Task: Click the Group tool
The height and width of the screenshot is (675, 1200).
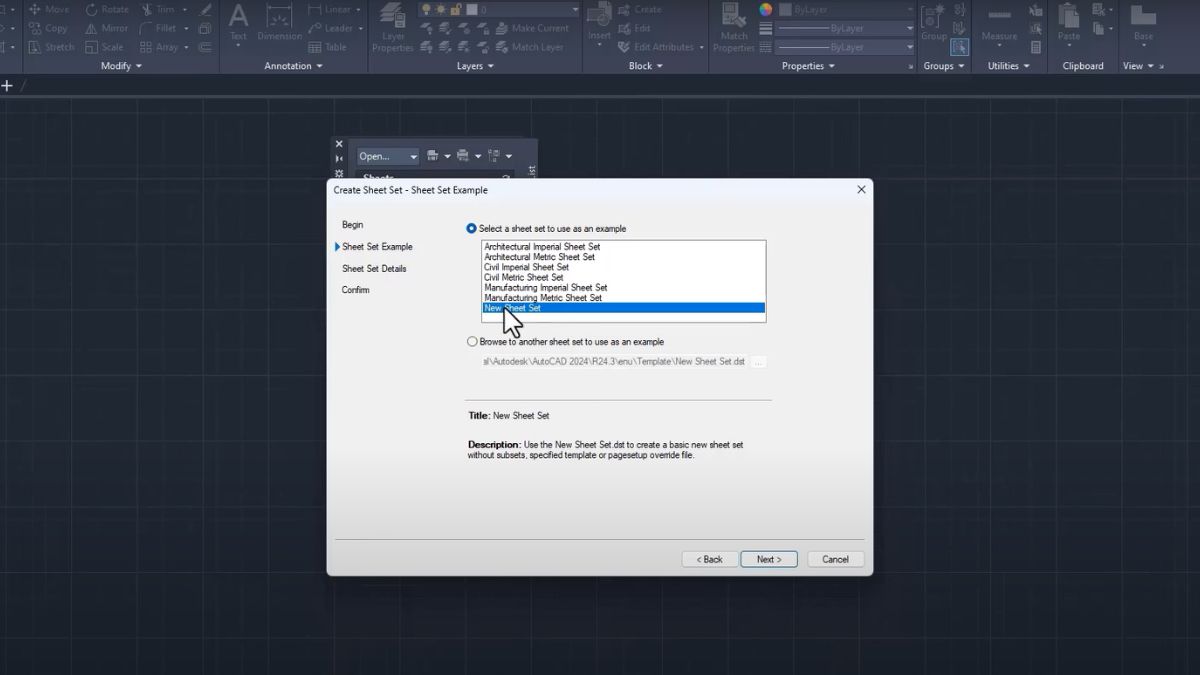Action: click(934, 24)
